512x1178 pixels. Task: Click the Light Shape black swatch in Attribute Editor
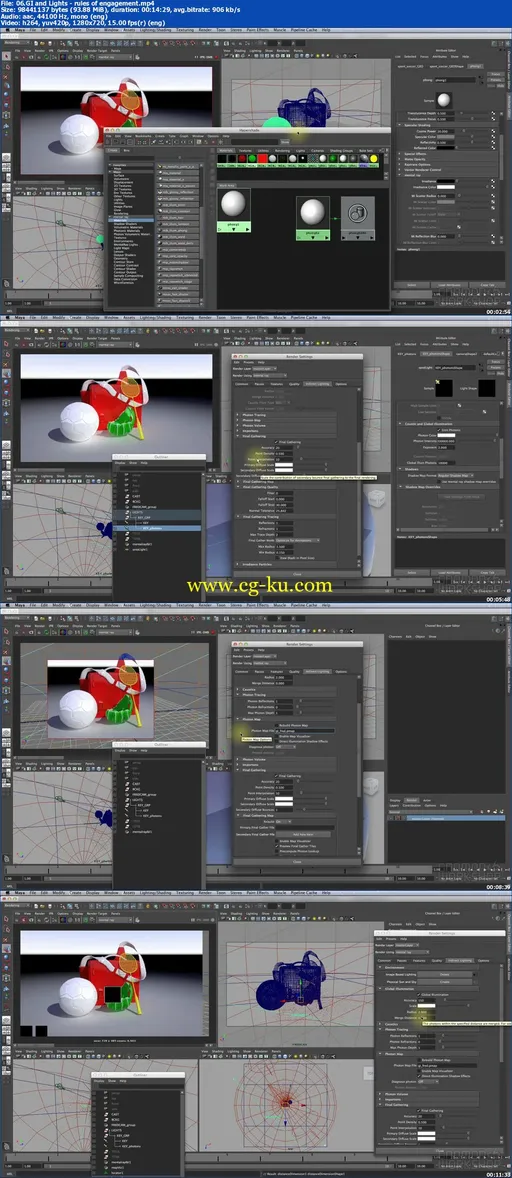pyautogui.click(x=486, y=388)
